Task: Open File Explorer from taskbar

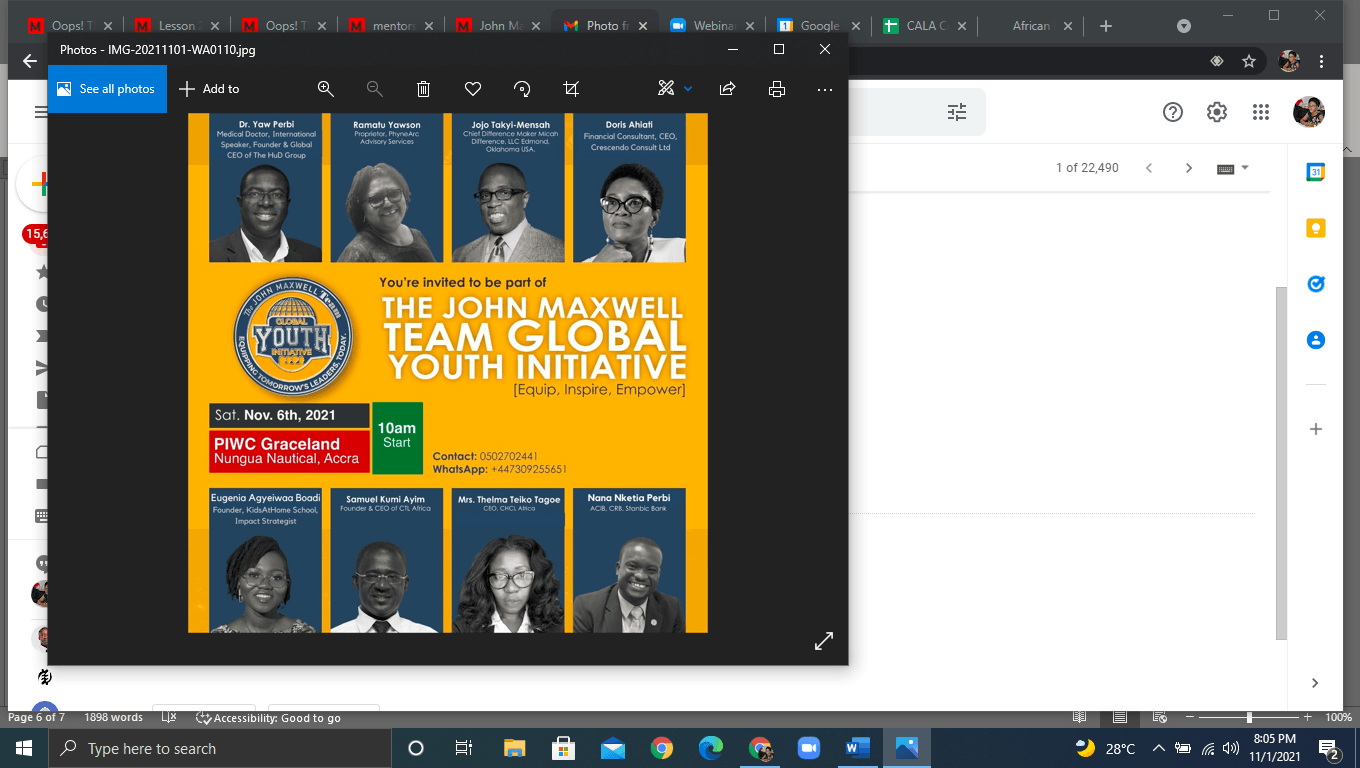Action: point(514,748)
